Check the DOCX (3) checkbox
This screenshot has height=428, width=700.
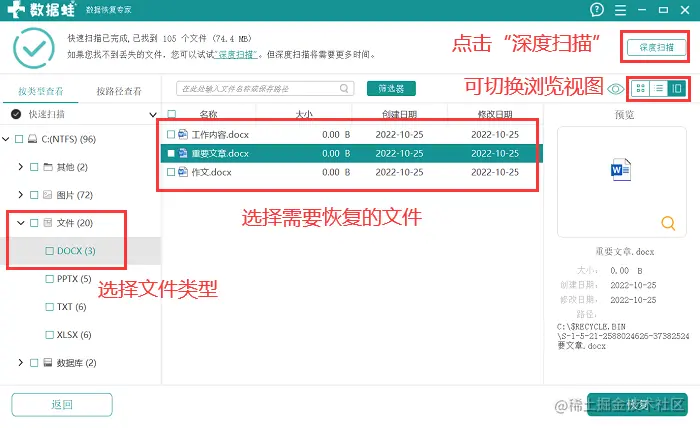point(50,251)
